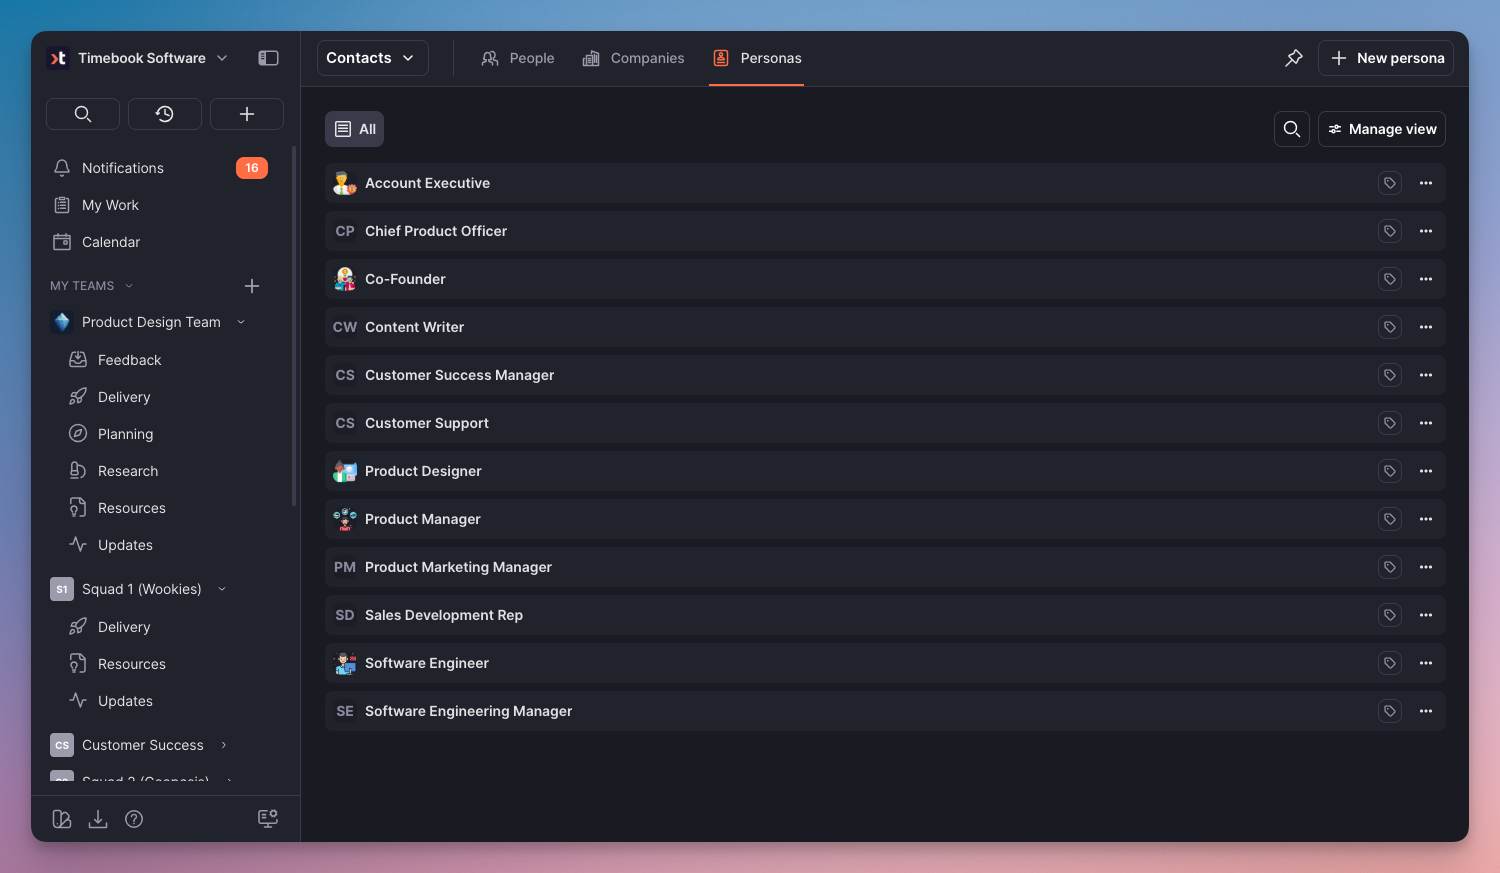Switch to the People tab
The image size is (1500, 873).
518,58
